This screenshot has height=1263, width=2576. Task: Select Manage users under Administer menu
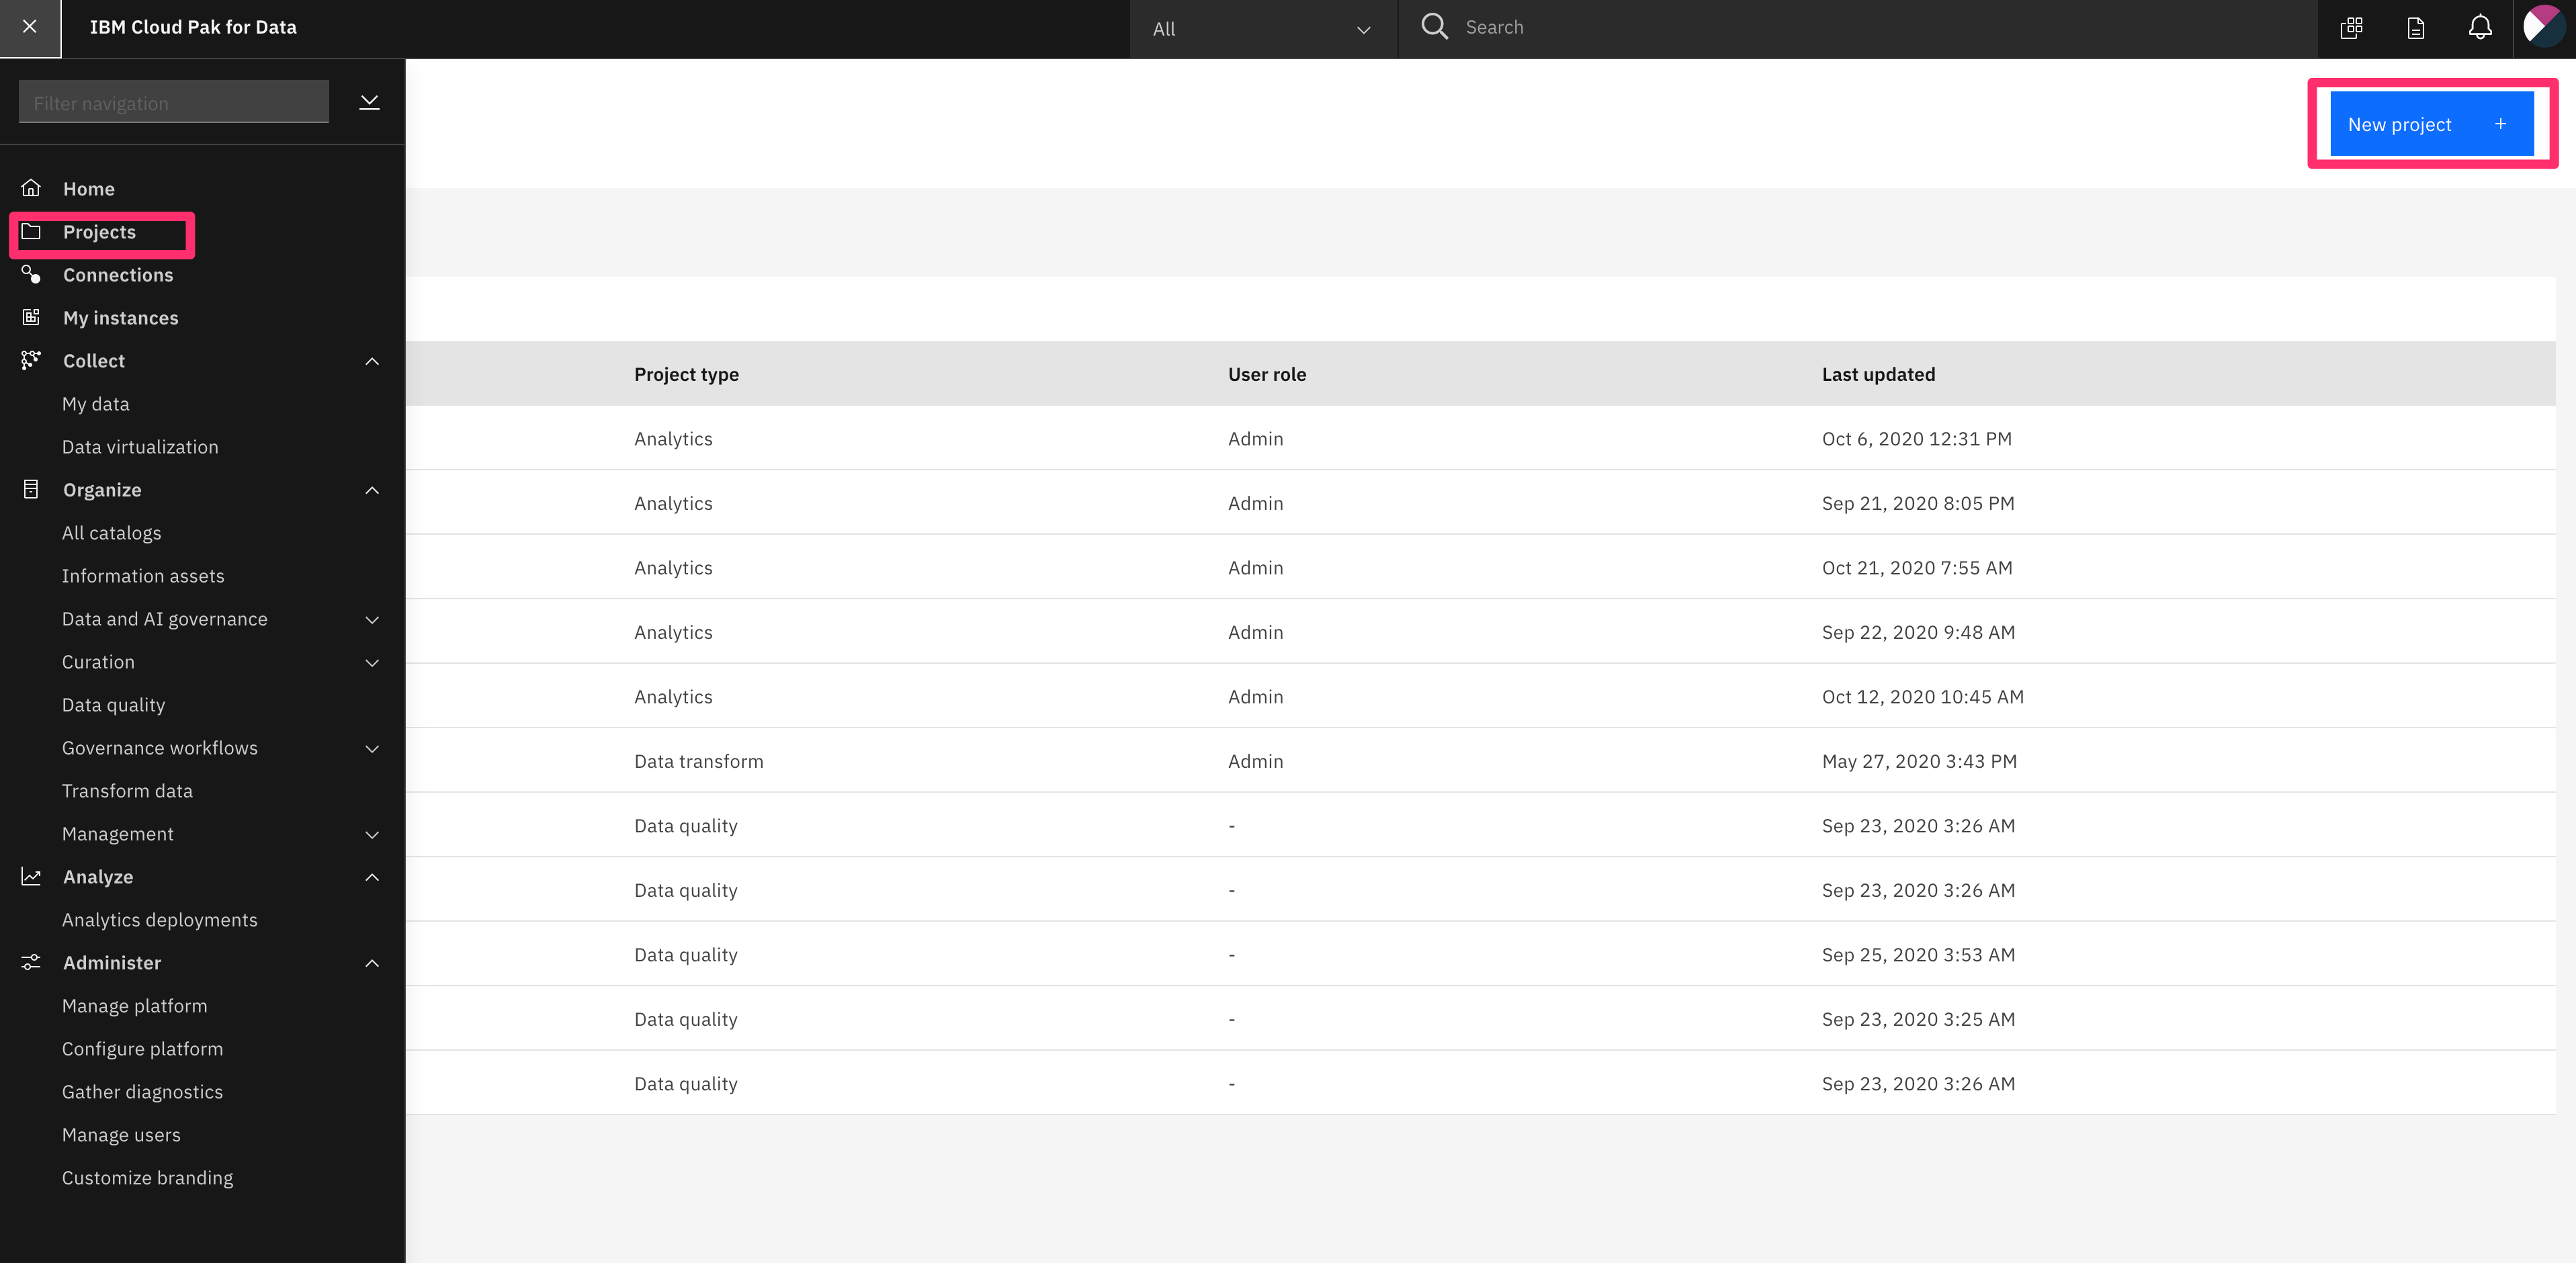[120, 1133]
